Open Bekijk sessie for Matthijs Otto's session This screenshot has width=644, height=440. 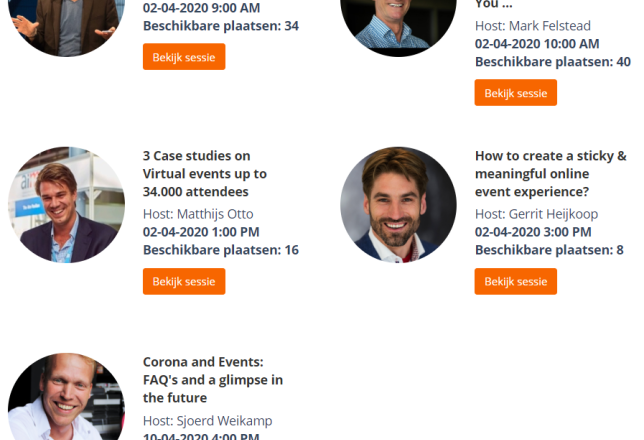click(184, 281)
